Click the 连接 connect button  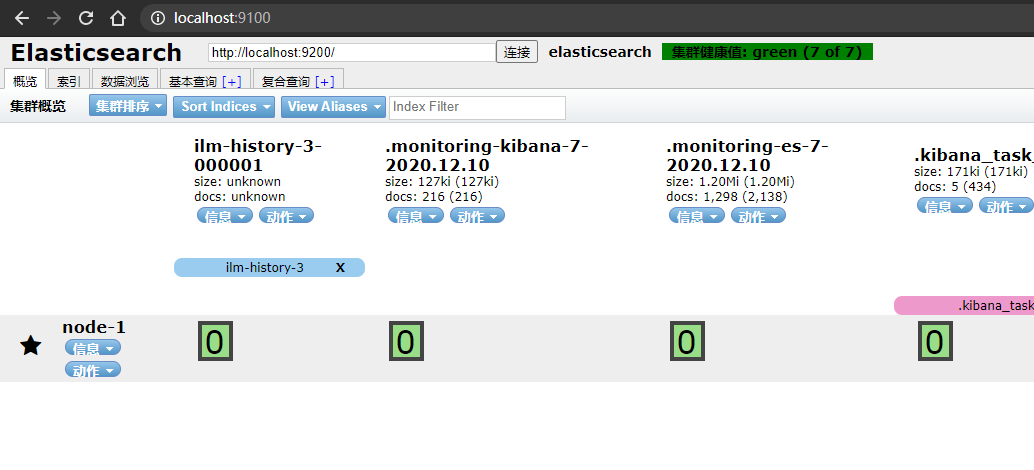tap(517, 52)
